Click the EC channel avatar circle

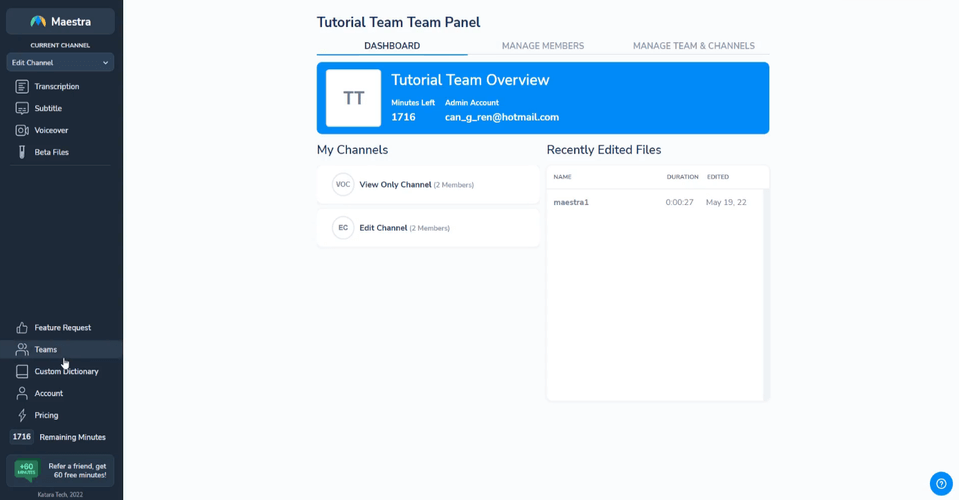click(x=343, y=228)
